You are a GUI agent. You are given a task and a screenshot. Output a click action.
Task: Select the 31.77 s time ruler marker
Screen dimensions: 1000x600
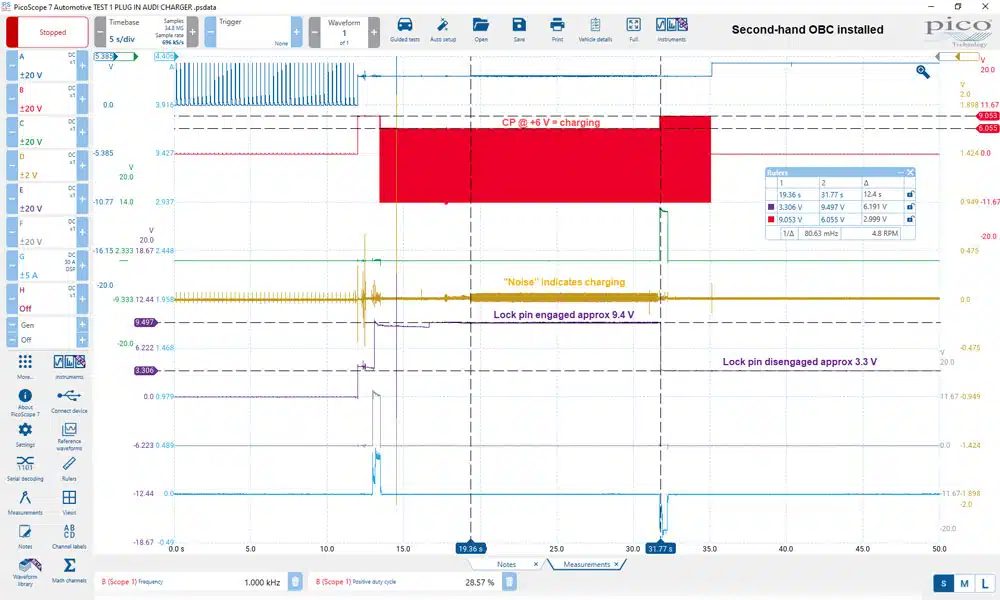660,548
